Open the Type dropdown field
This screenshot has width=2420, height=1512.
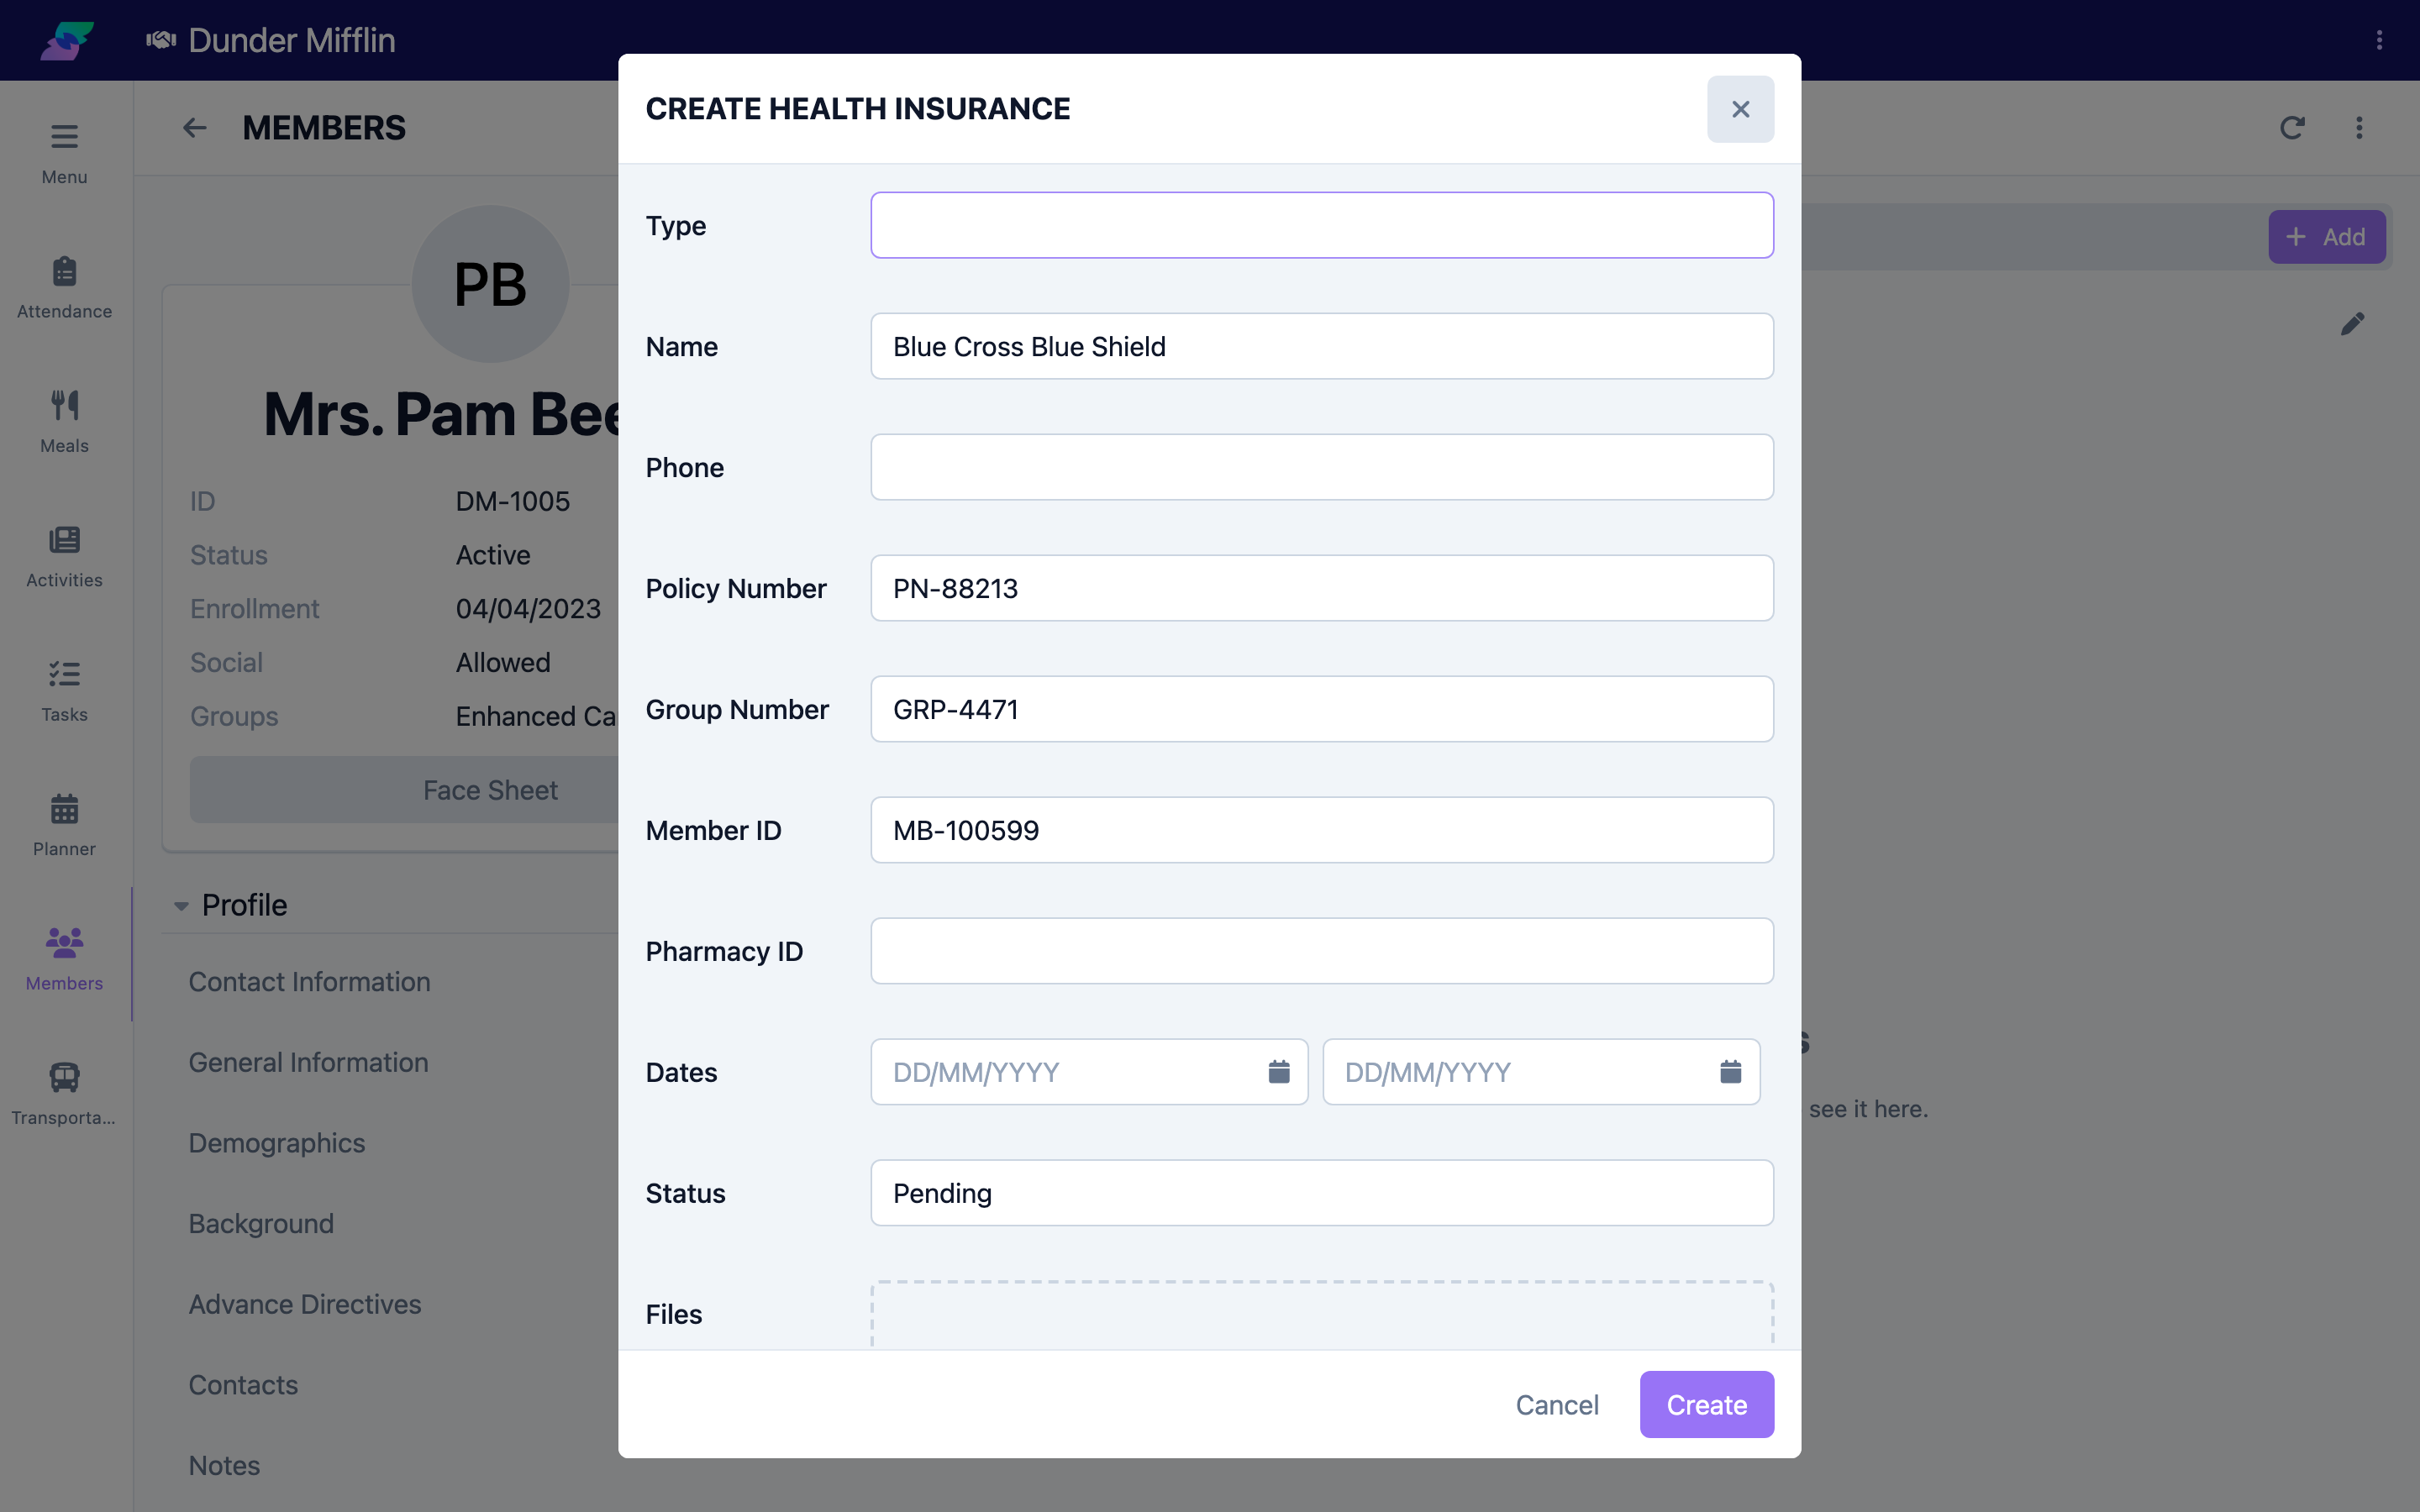pyautogui.click(x=1322, y=225)
